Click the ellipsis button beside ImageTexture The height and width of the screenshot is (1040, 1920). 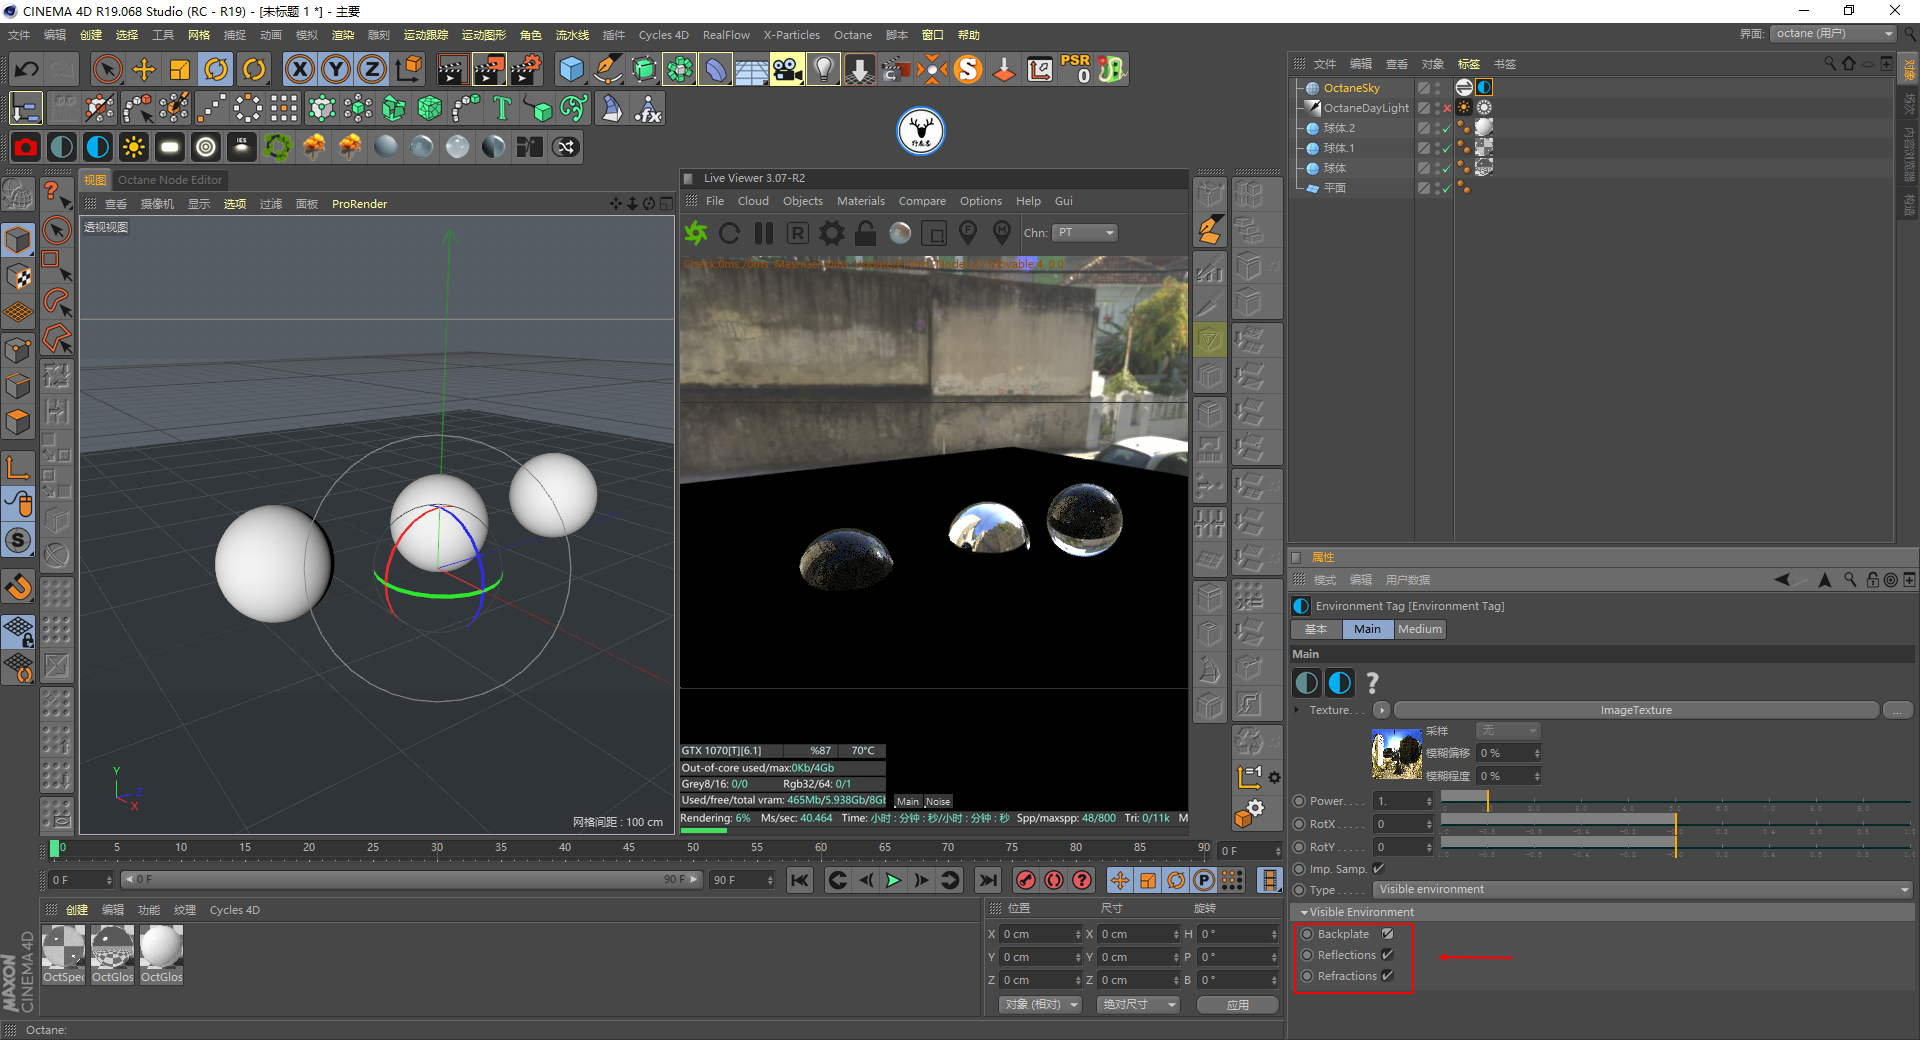click(1898, 710)
